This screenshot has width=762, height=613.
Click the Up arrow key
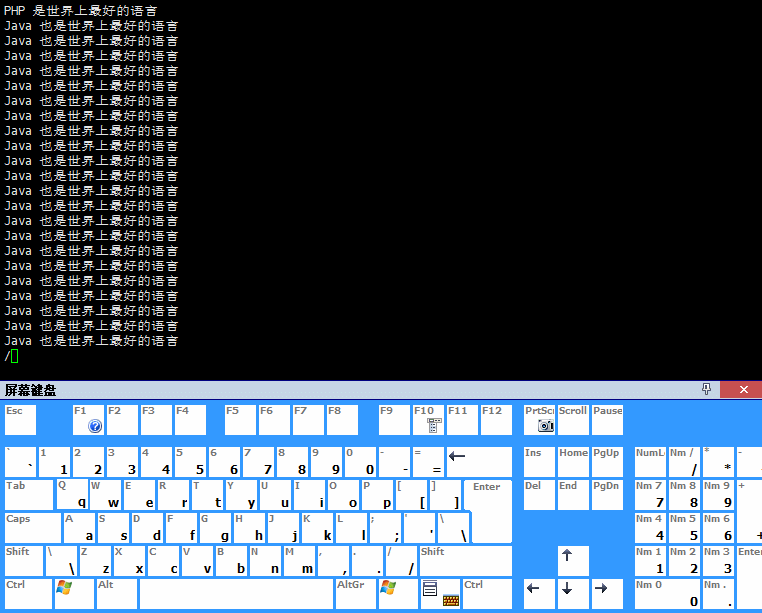click(x=573, y=560)
